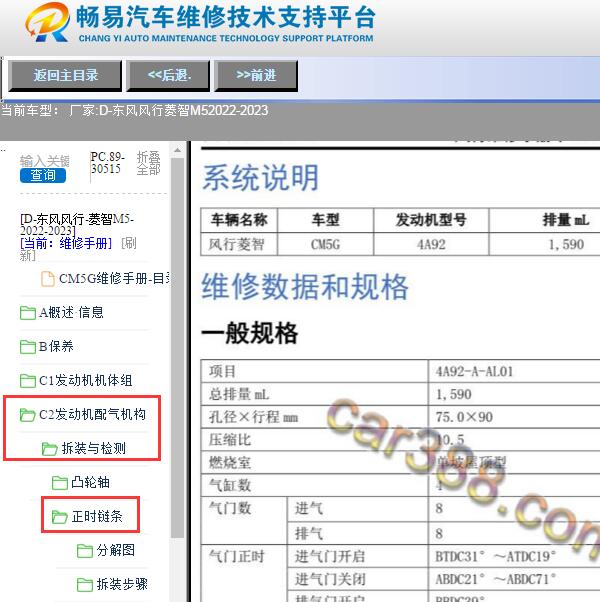Open the CM5G维修手册-目录 entry
The image size is (600, 602).
(115, 279)
